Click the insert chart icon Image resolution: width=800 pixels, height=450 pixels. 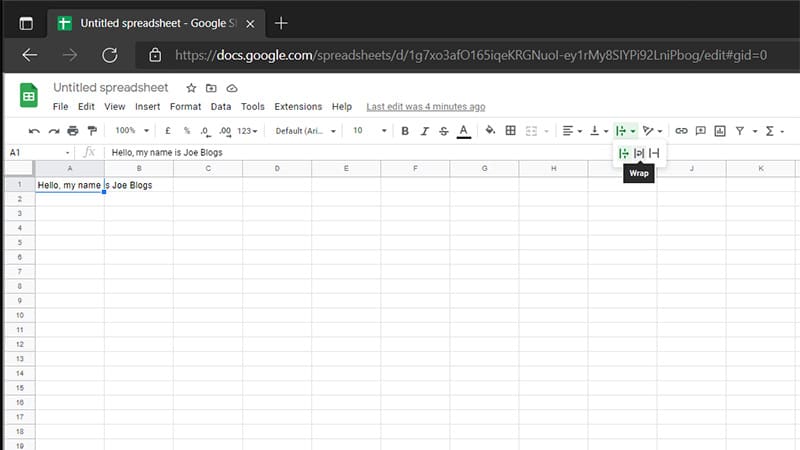(x=720, y=131)
